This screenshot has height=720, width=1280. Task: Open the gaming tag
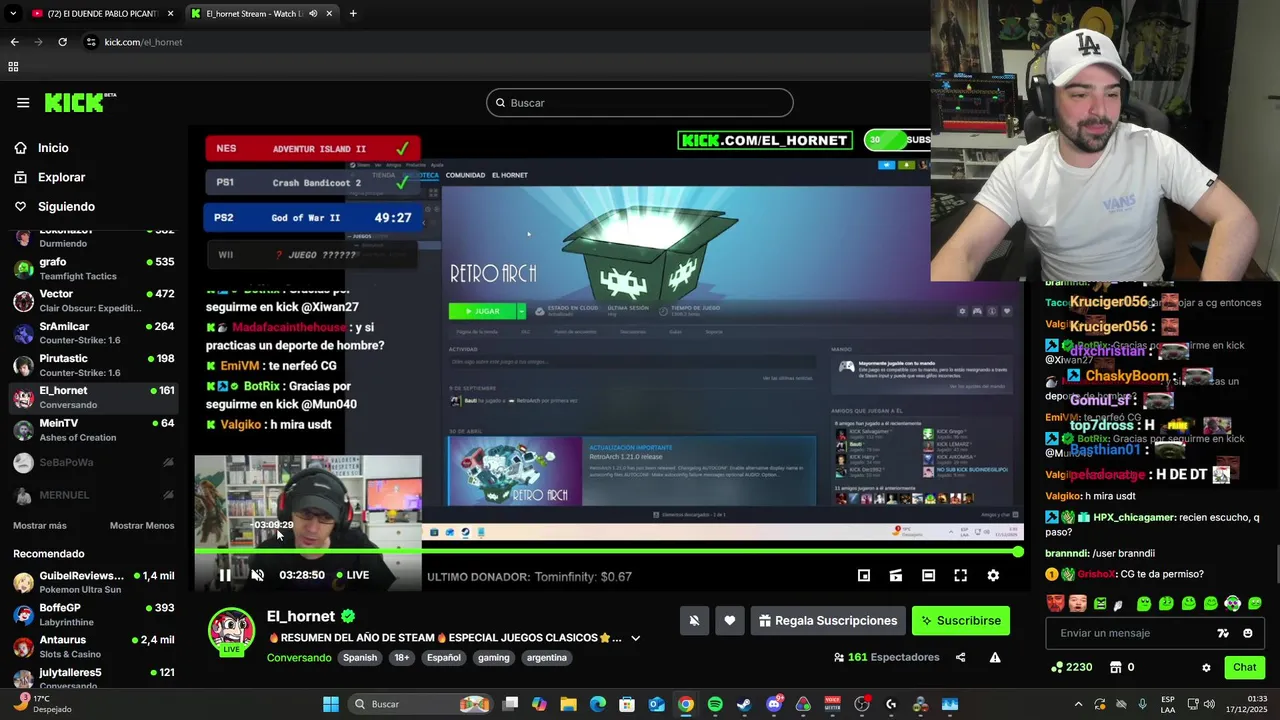[x=494, y=658]
